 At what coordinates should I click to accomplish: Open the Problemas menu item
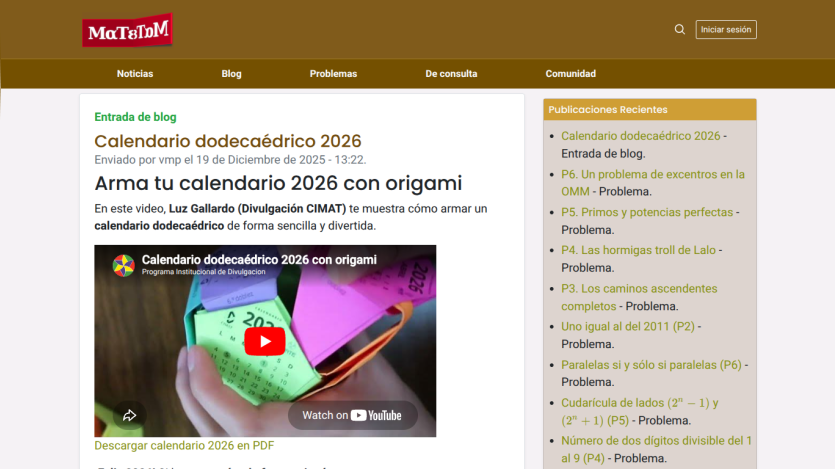pos(333,73)
